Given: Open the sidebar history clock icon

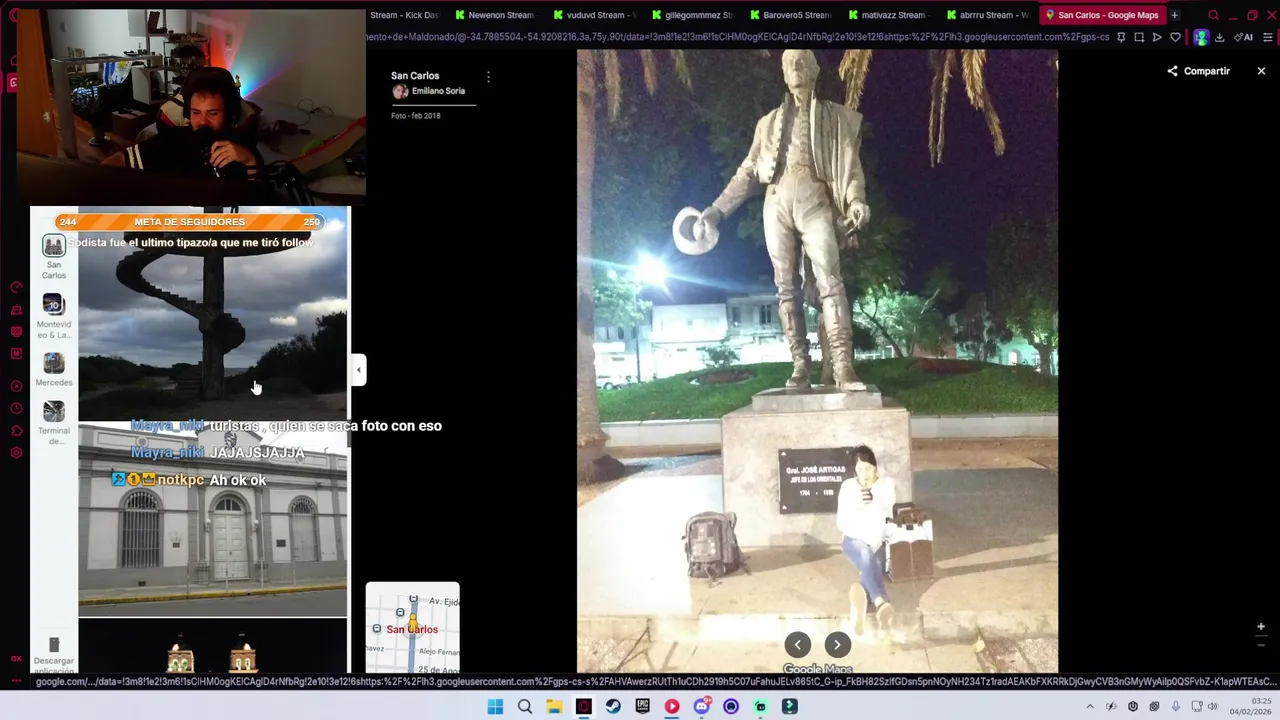Looking at the screenshot, I should tap(16, 408).
